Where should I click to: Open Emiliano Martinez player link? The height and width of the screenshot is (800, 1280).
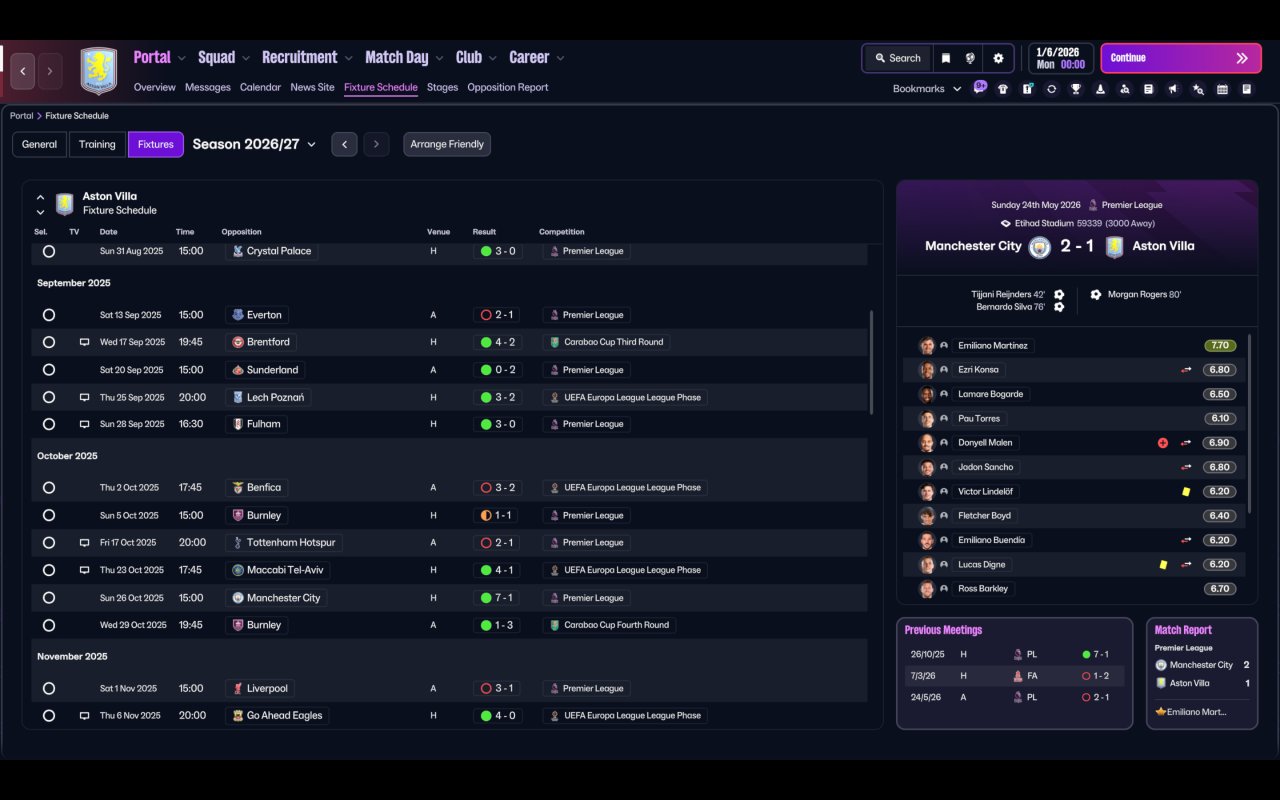(x=993, y=346)
